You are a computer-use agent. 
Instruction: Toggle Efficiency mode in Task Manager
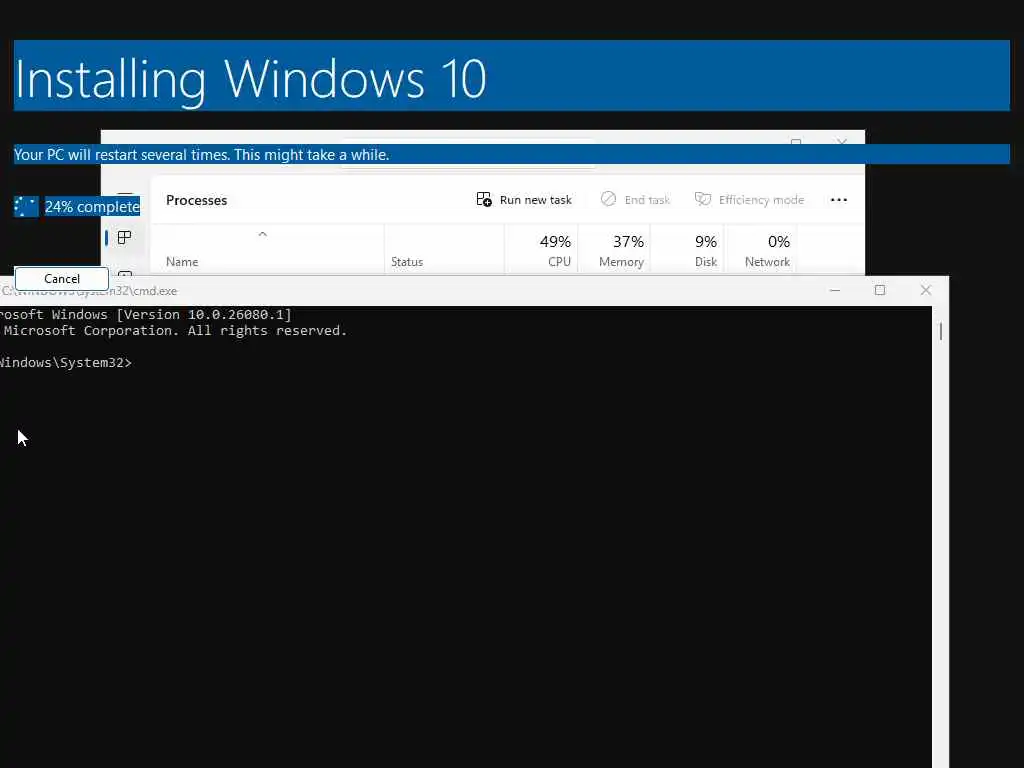click(x=749, y=200)
